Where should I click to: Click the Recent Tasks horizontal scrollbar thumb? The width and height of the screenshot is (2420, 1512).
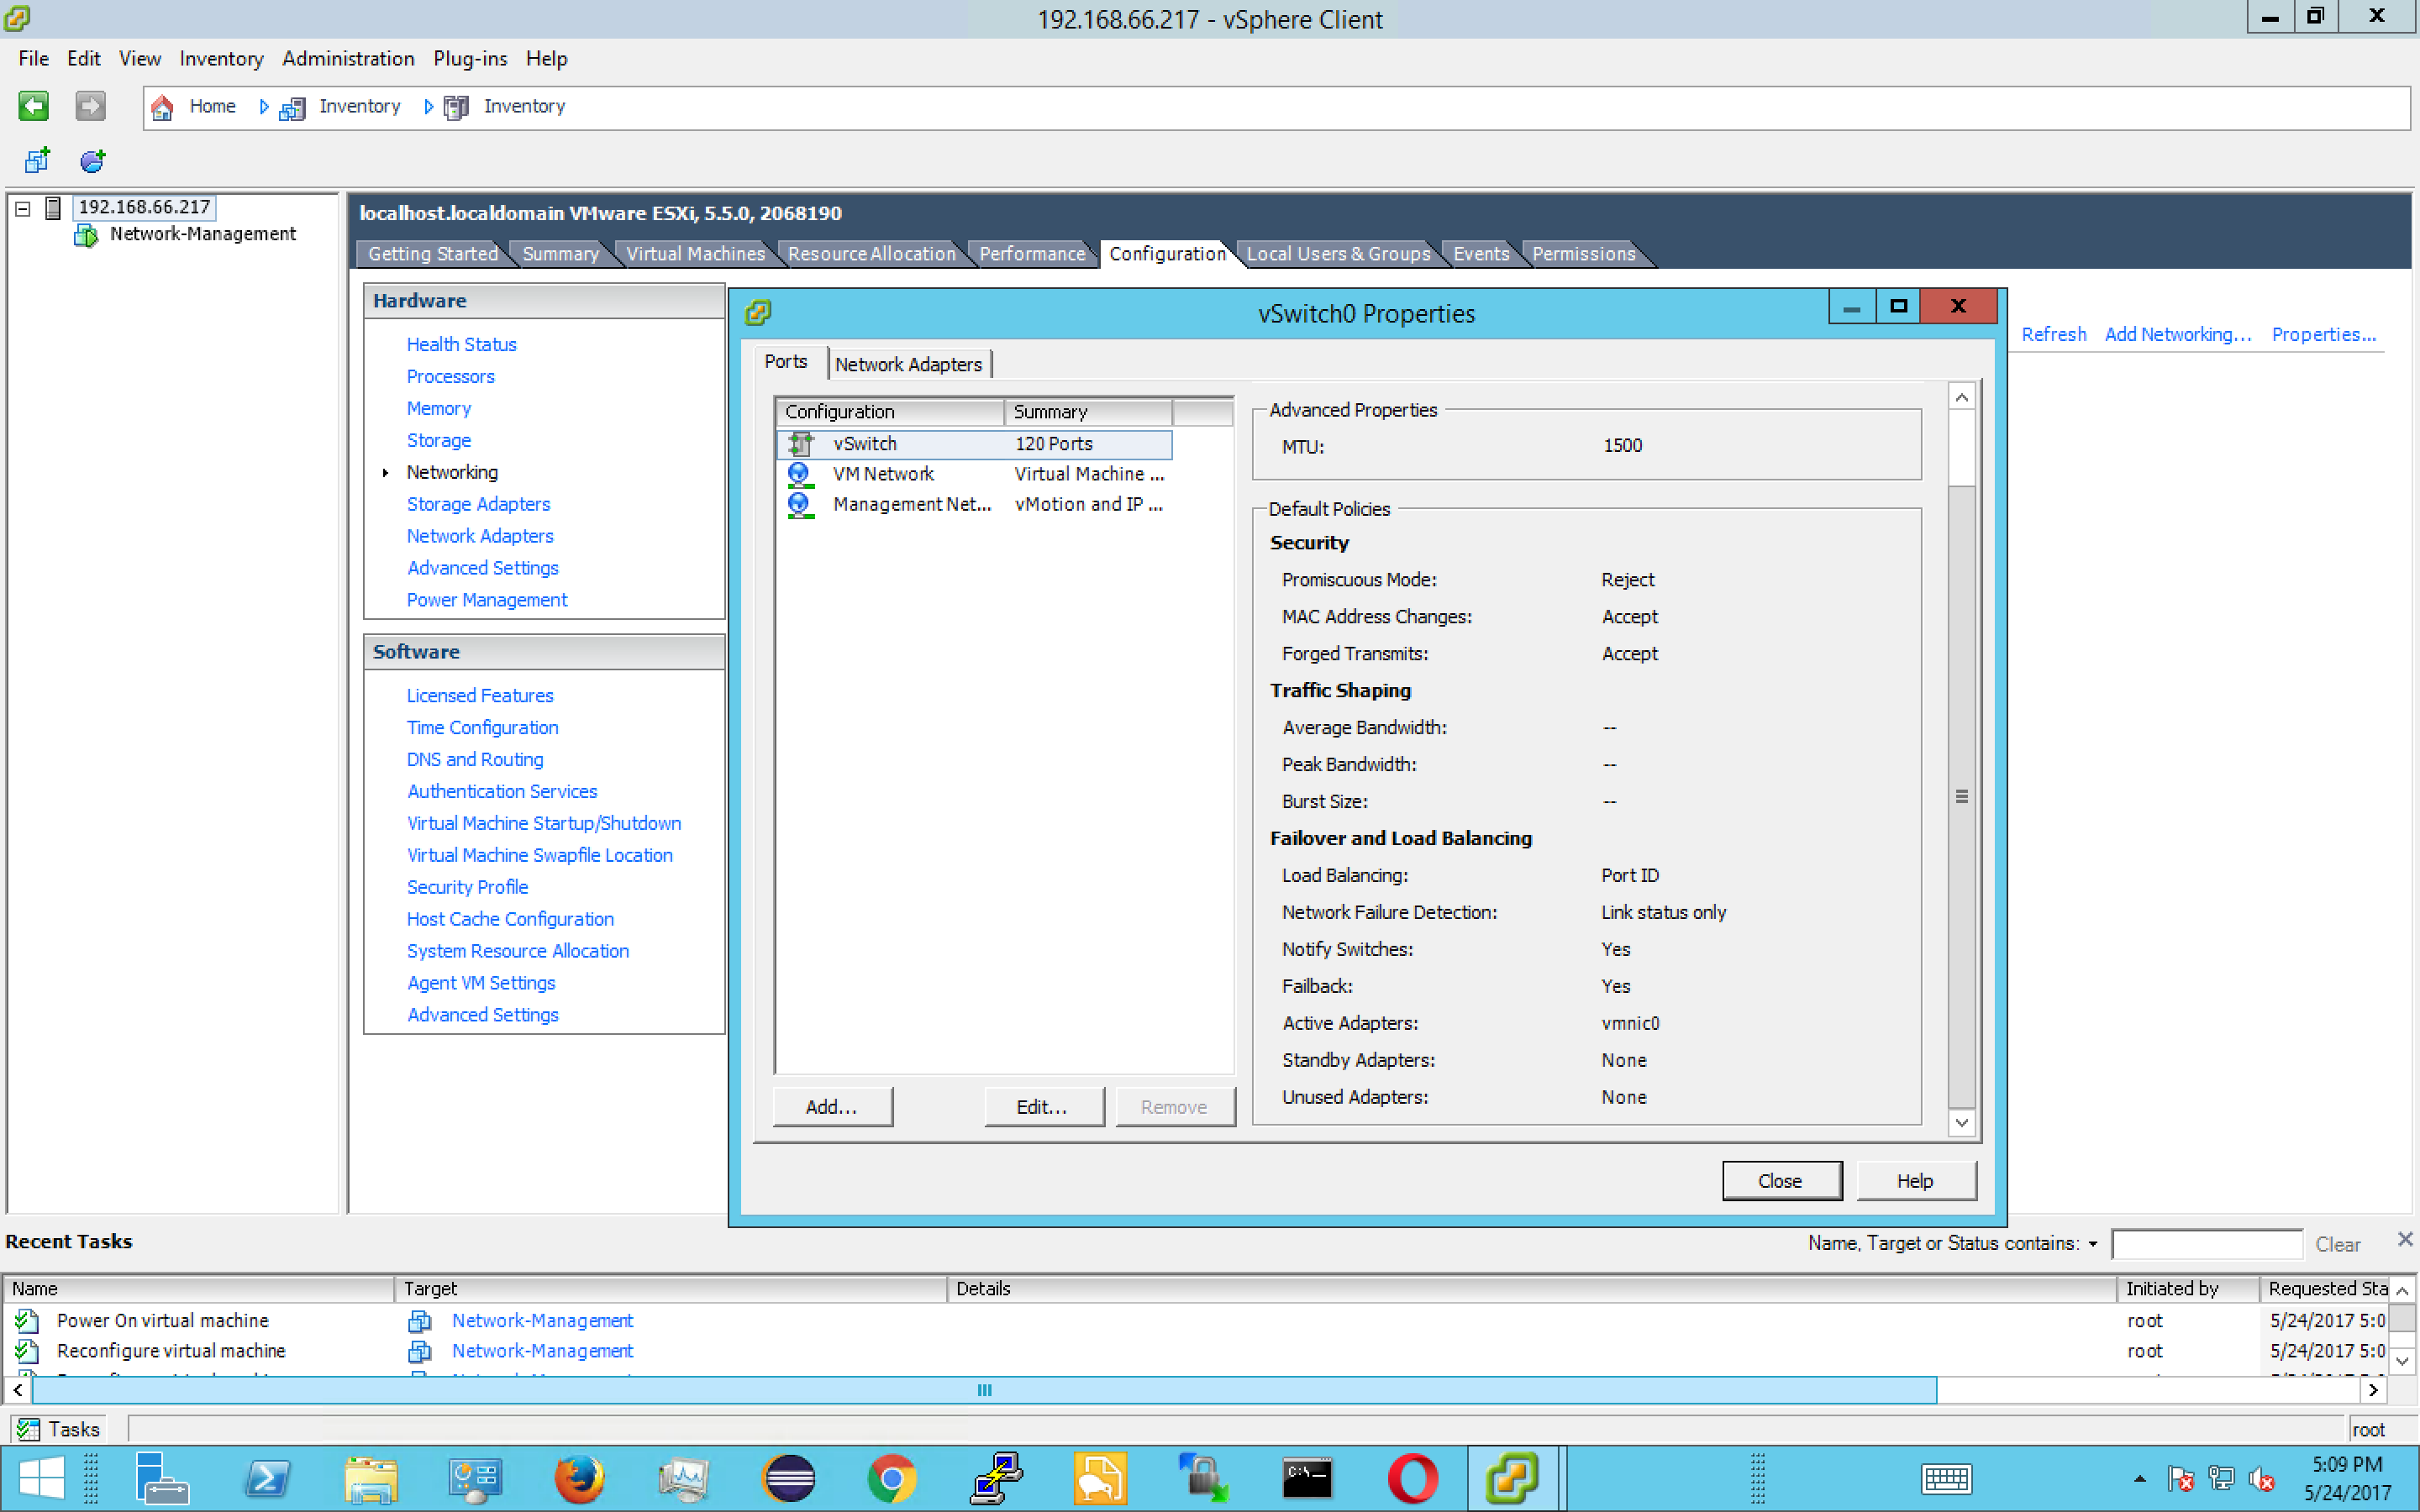(x=984, y=1390)
